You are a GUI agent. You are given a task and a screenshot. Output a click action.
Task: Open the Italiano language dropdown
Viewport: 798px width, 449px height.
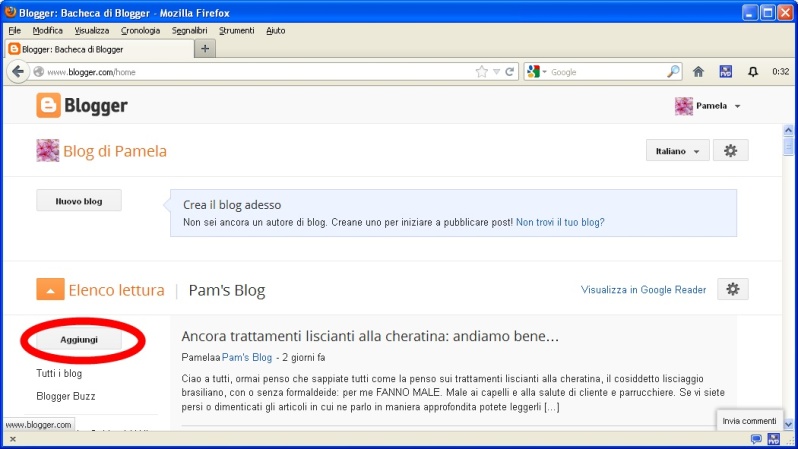click(x=677, y=151)
